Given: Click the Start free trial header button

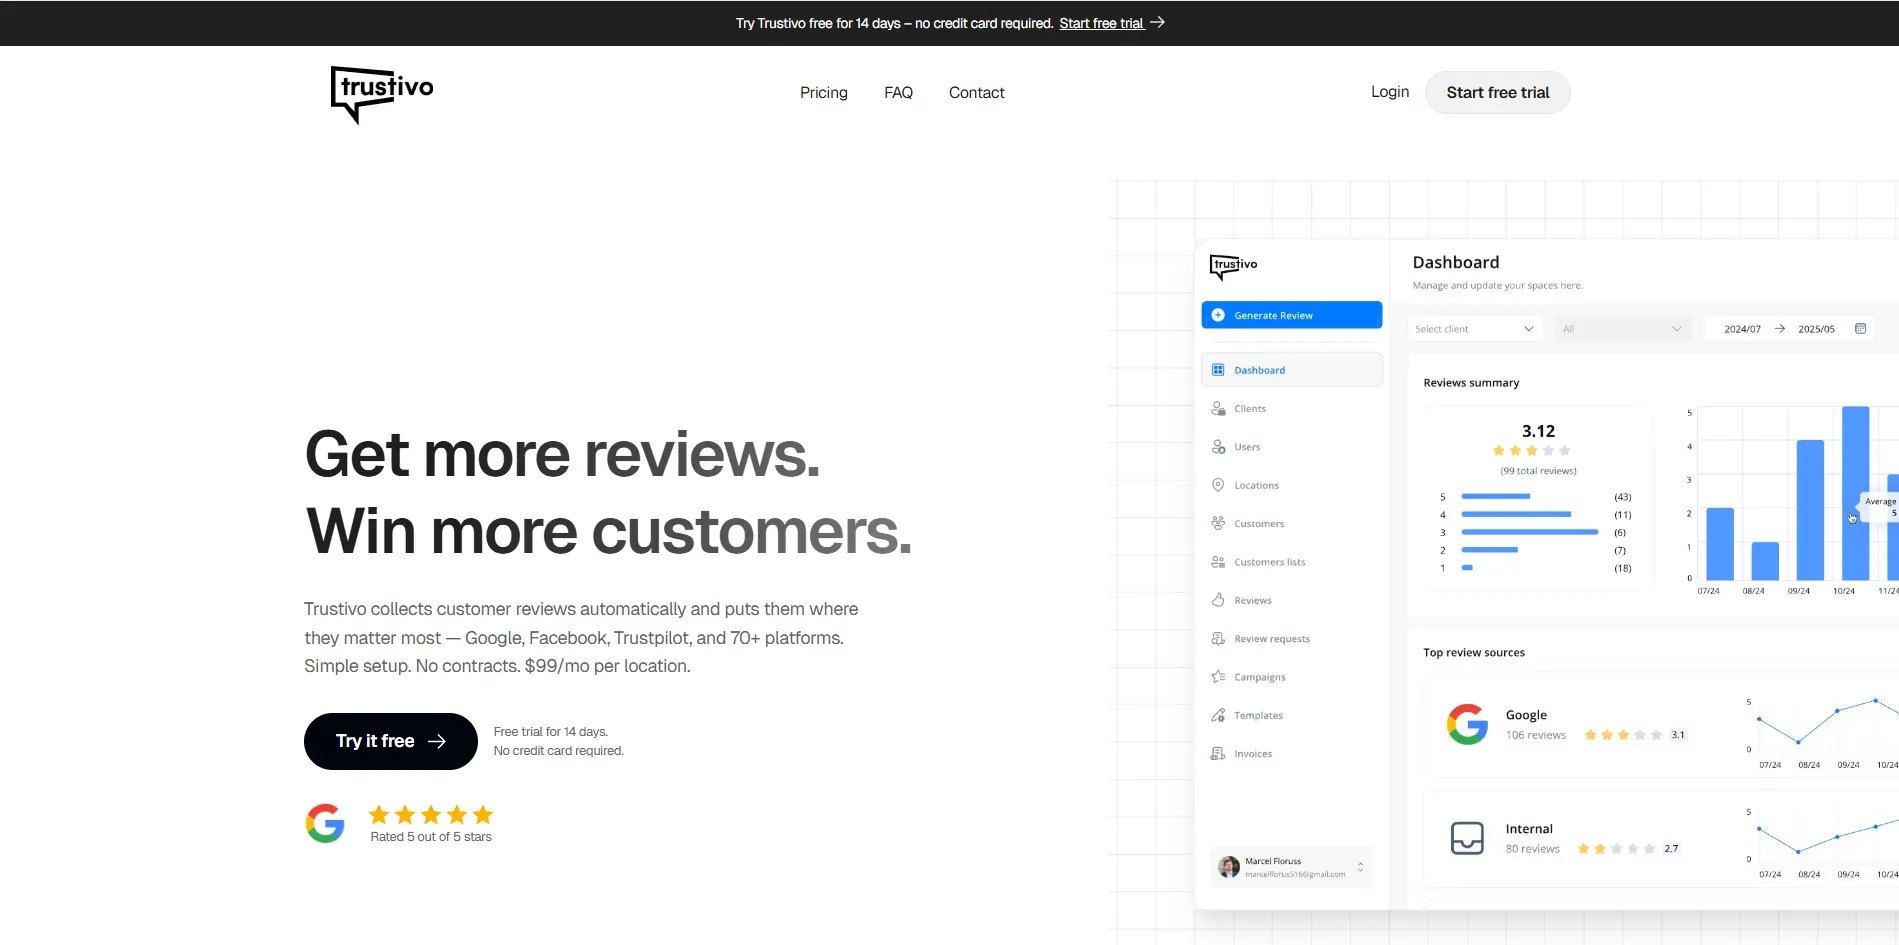Looking at the screenshot, I should point(1498,93).
